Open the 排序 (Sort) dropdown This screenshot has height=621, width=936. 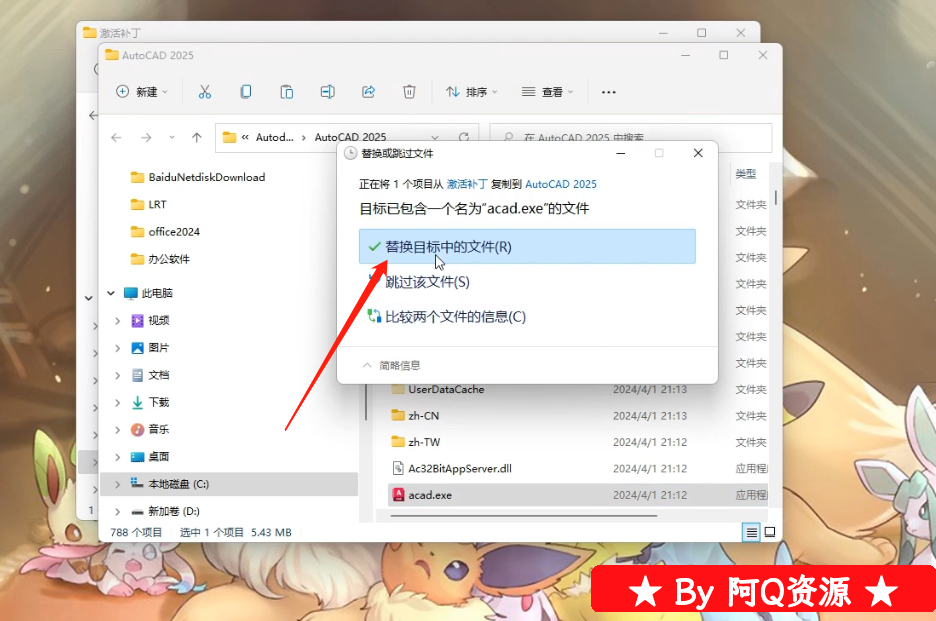tap(471, 91)
